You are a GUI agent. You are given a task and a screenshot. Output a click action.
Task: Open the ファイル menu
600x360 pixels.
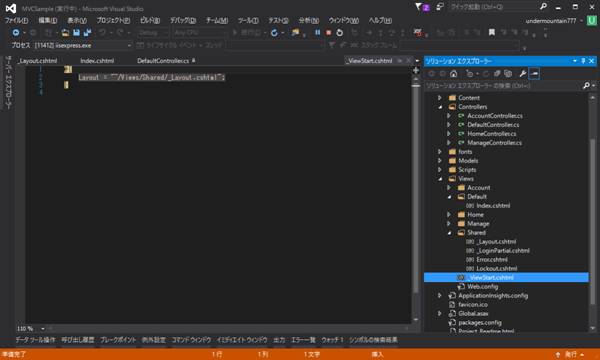16,20
